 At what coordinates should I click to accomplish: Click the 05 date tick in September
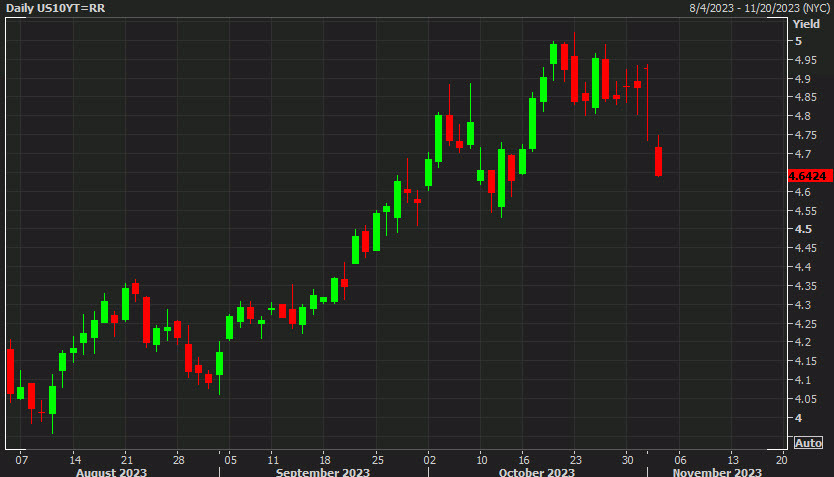(x=230, y=460)
